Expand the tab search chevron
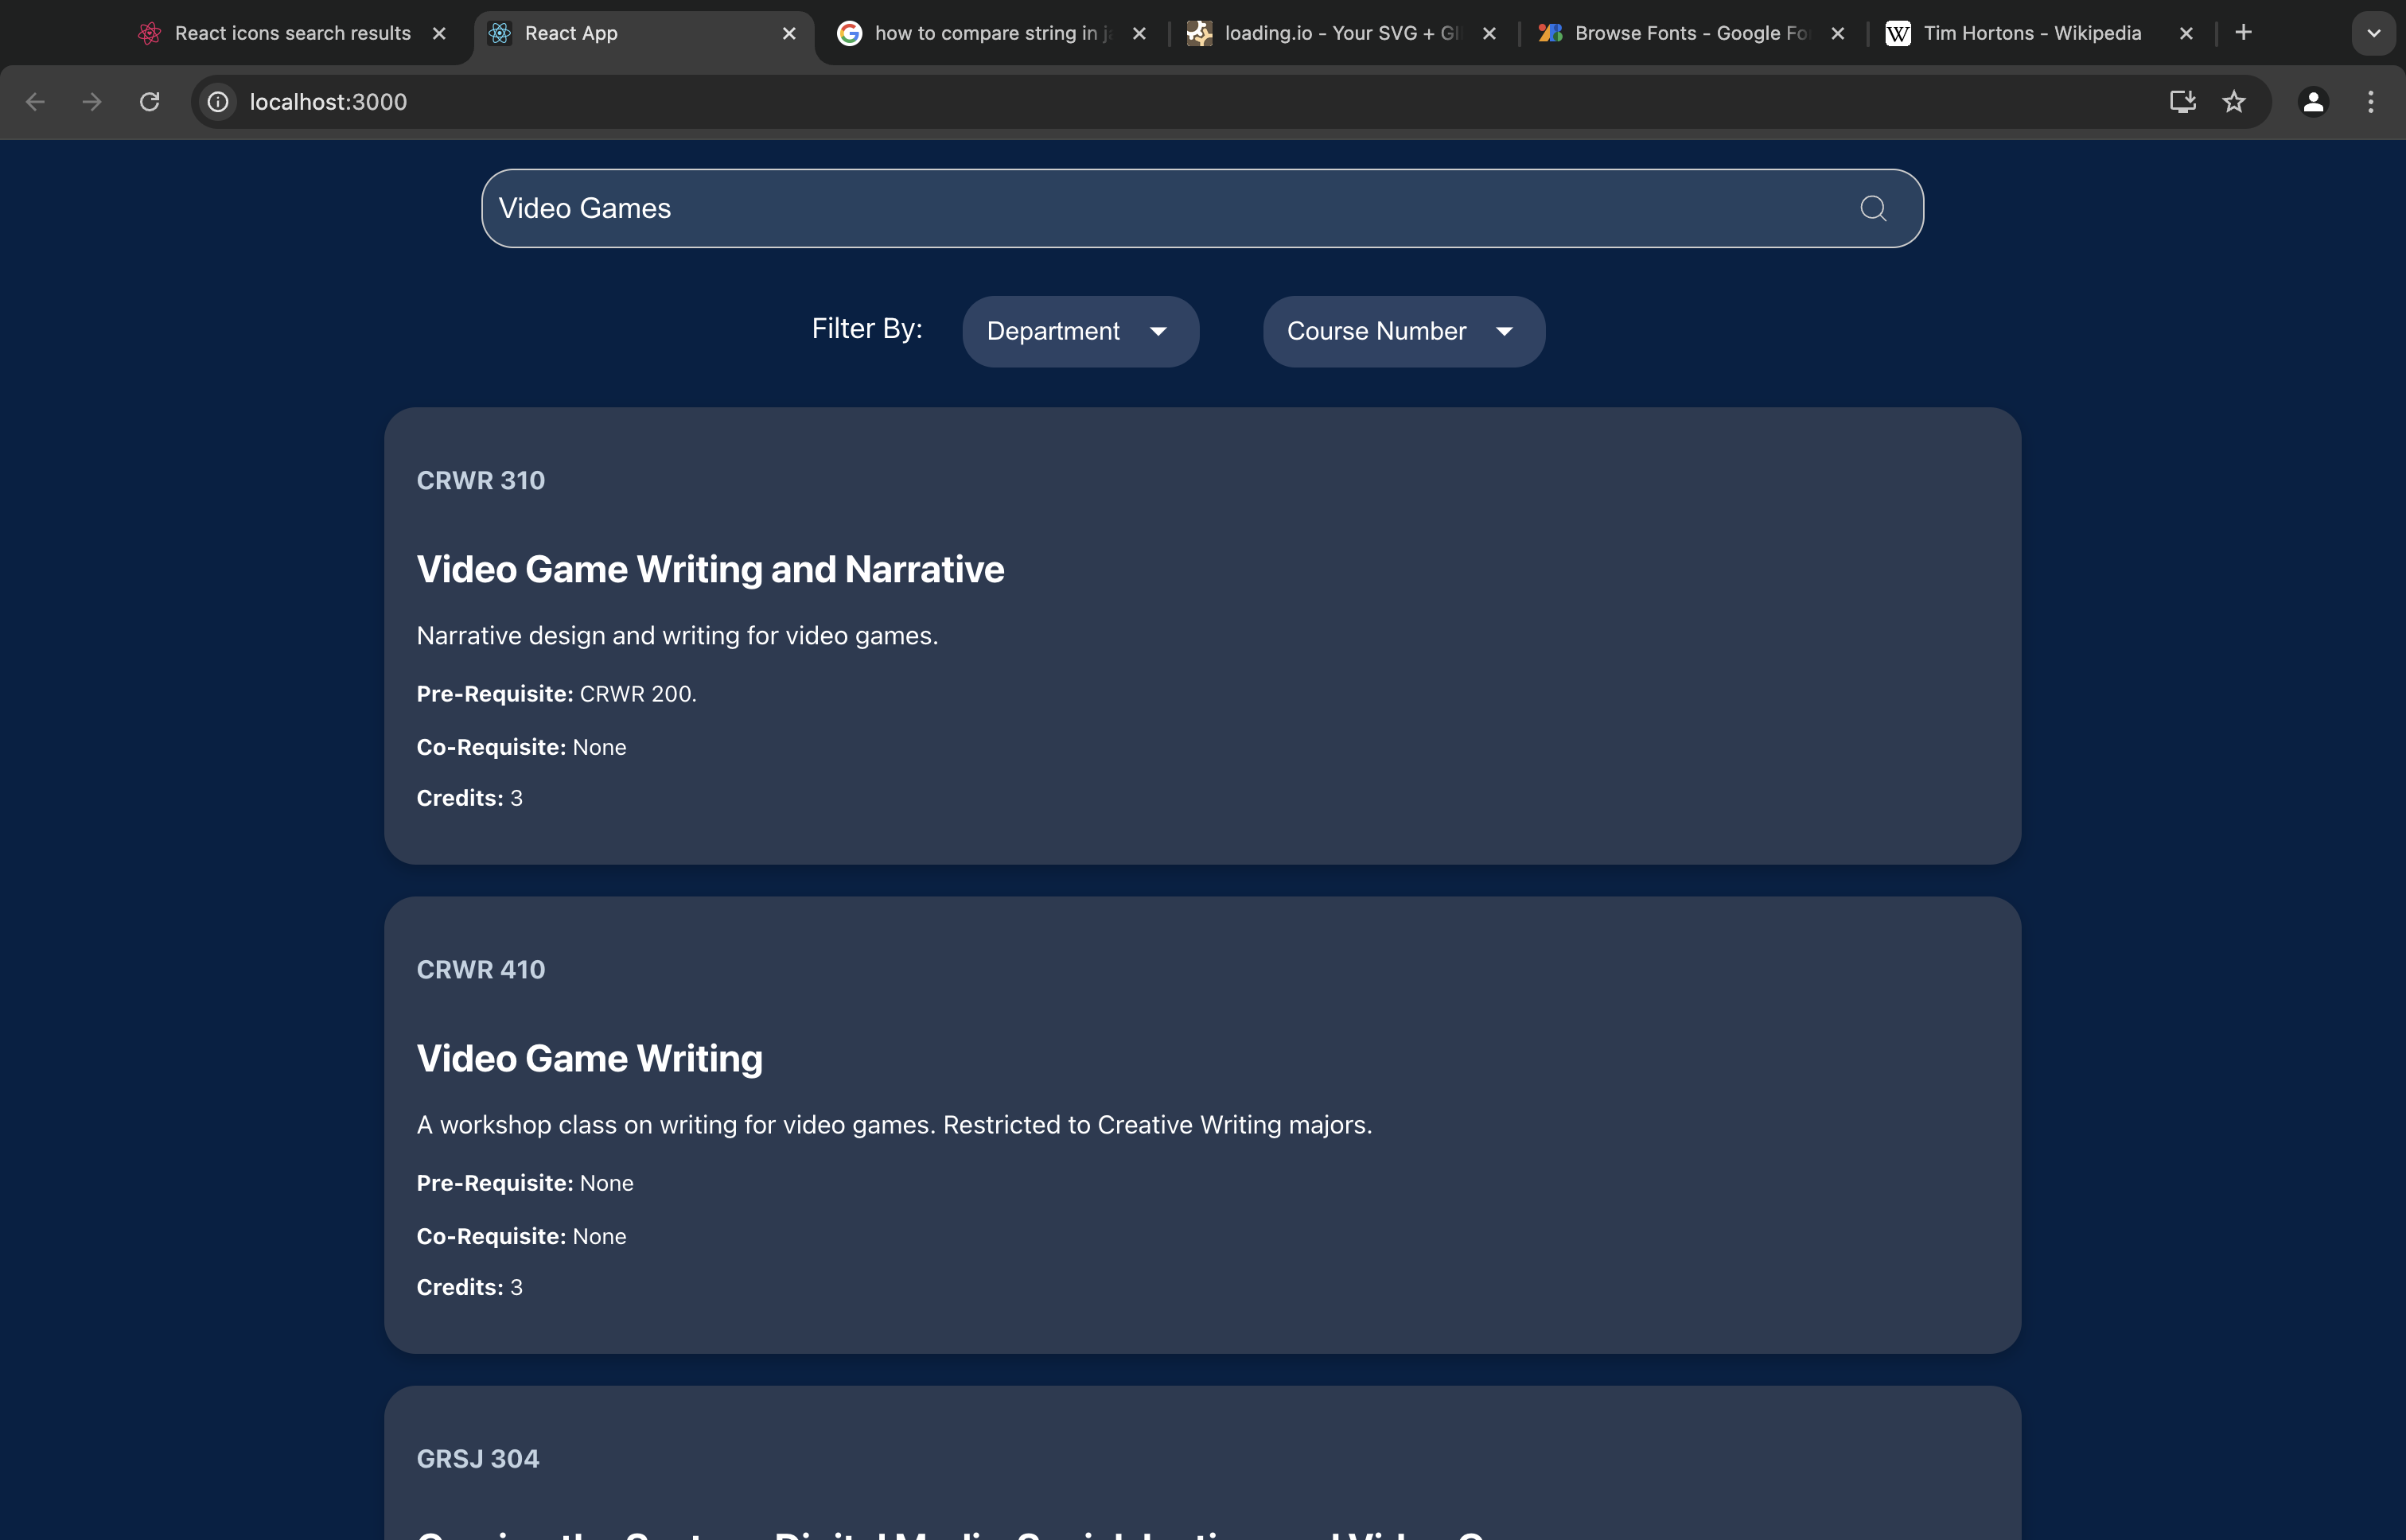Screen dimensions: 2406x1540 coord(2373,33)
